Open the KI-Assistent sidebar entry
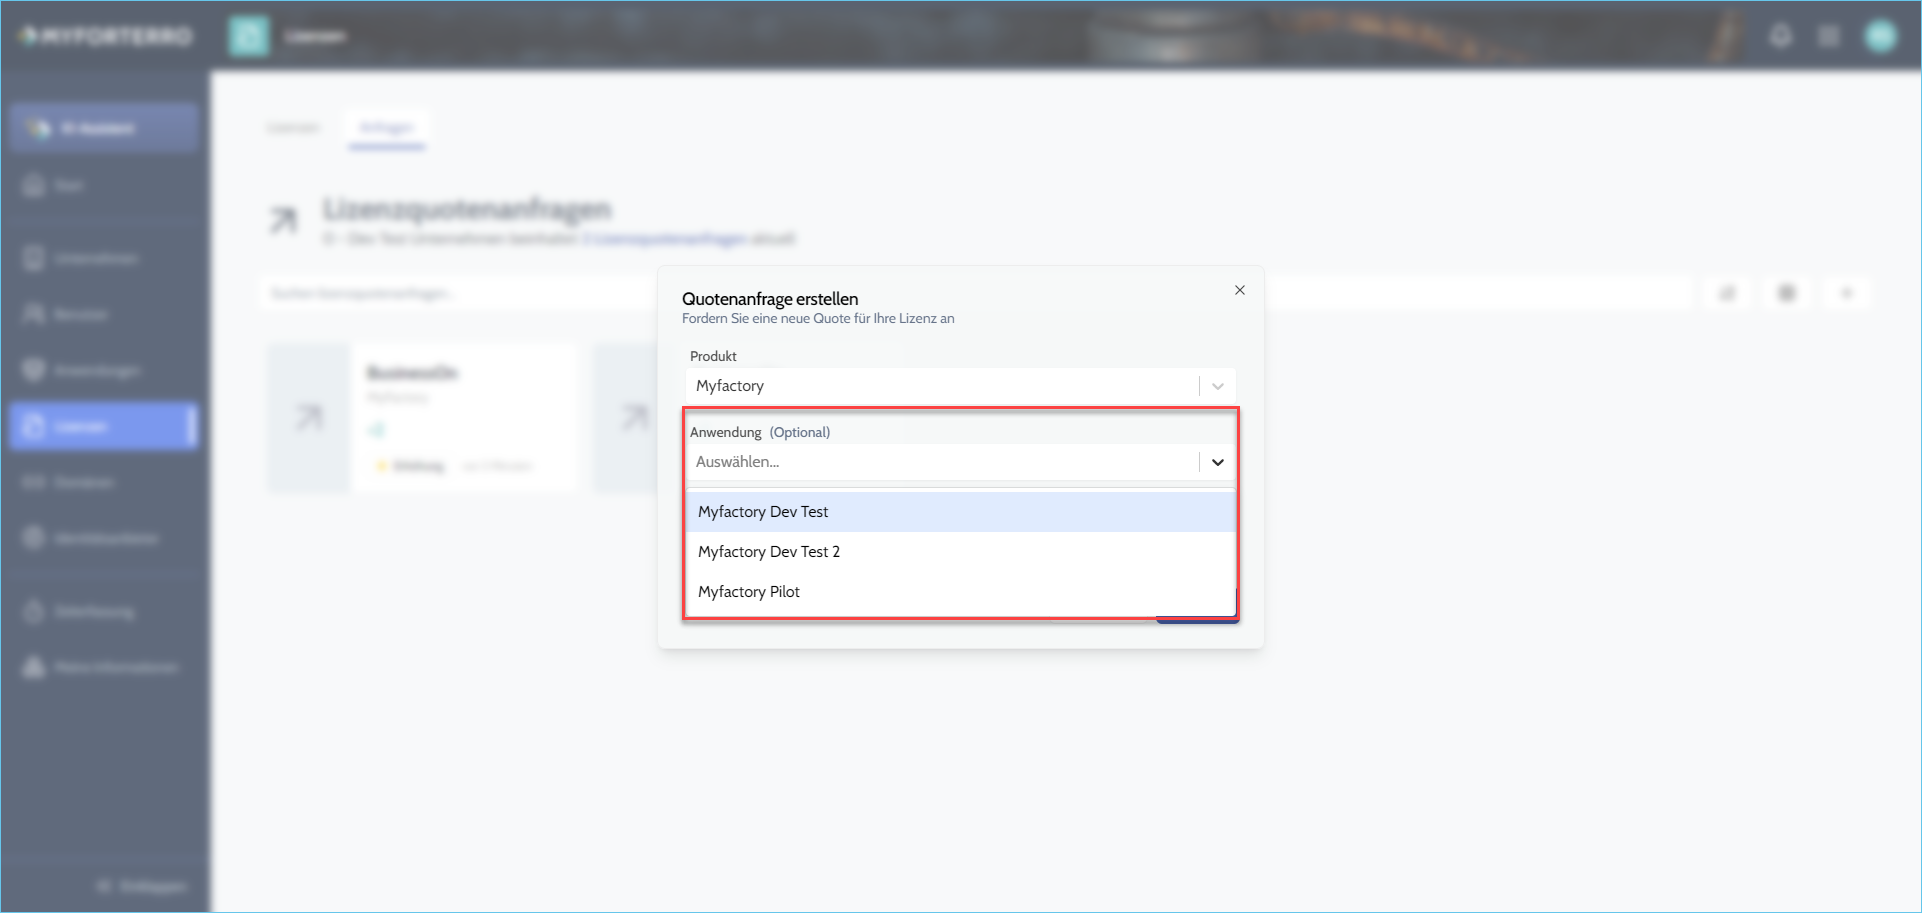The image size is (1922, 913). click(104, 128)
